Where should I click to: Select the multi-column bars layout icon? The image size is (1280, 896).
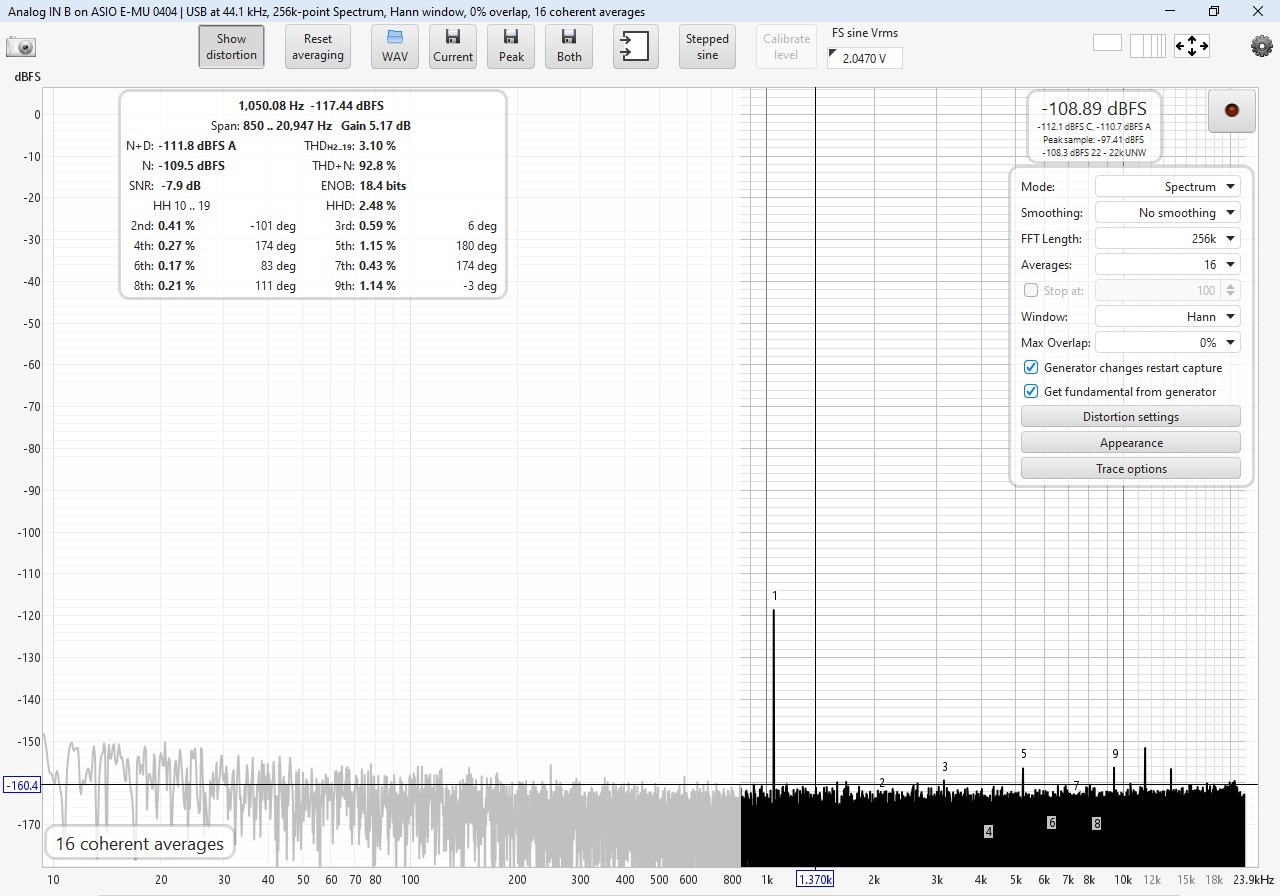coord(1149,46)
